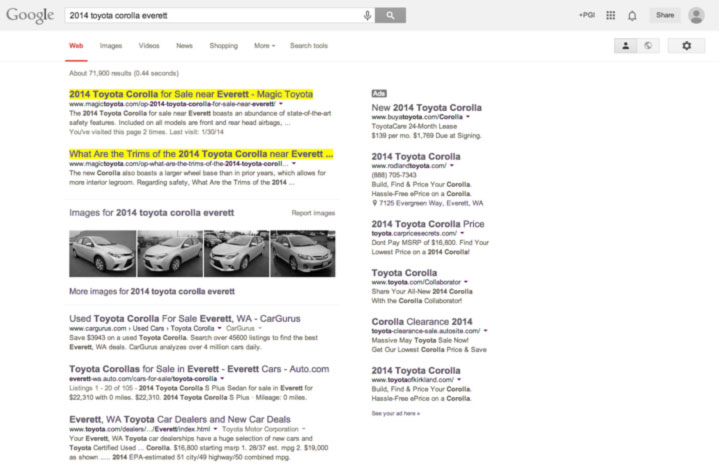This screenshot has width=719, height=467.
Task: Open CarGurus Used Toyota Corolla result
Action: coord(185,319)
